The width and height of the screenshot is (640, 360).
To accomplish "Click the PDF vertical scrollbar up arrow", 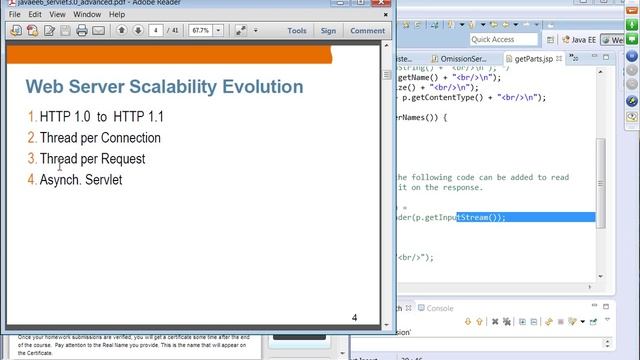I will pyautogui.click(x=387, y=45).
